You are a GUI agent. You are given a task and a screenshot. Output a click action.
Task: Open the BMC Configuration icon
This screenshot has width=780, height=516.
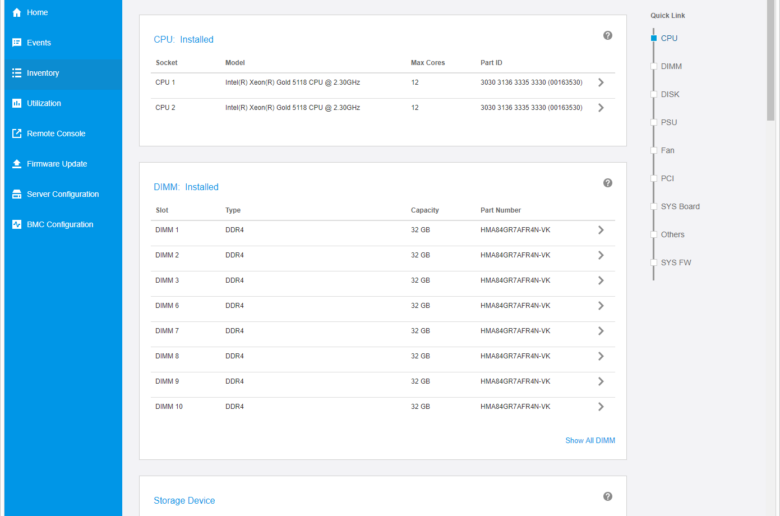tap(16, 224)
